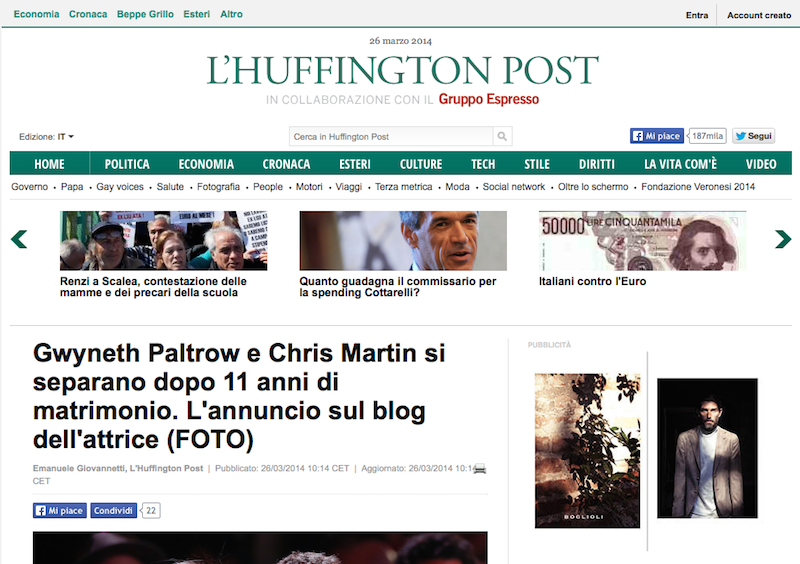Screen dimensions: 800x564
Task: Open Renzi a Scalea protest thumbnail
Action: 163,240
